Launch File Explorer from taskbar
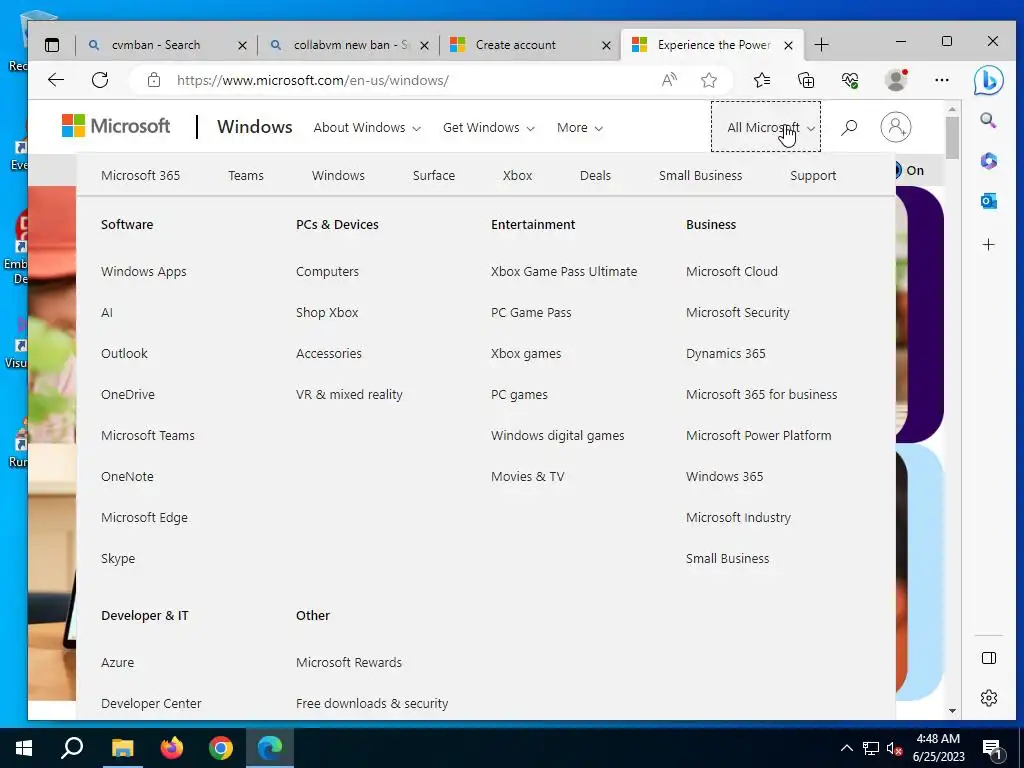The width and height of the screenshot is (1024, 768). [122, 748]
